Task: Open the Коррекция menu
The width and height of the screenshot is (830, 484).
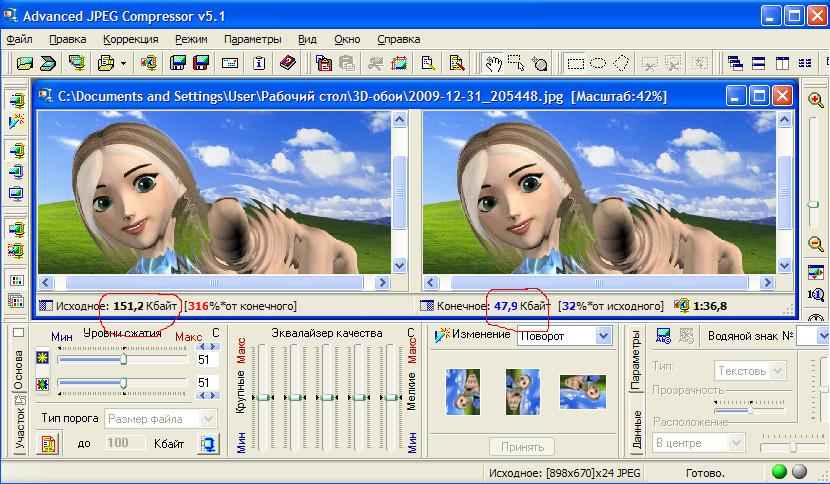Action: point(131,39)
